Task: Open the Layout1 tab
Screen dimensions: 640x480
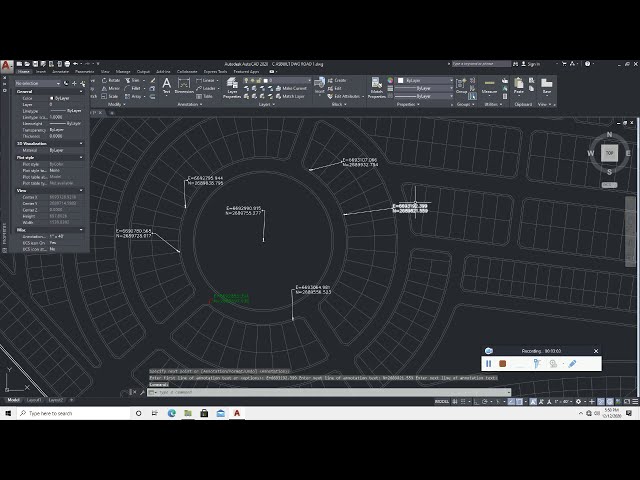Action: click(x=34, y=400)
